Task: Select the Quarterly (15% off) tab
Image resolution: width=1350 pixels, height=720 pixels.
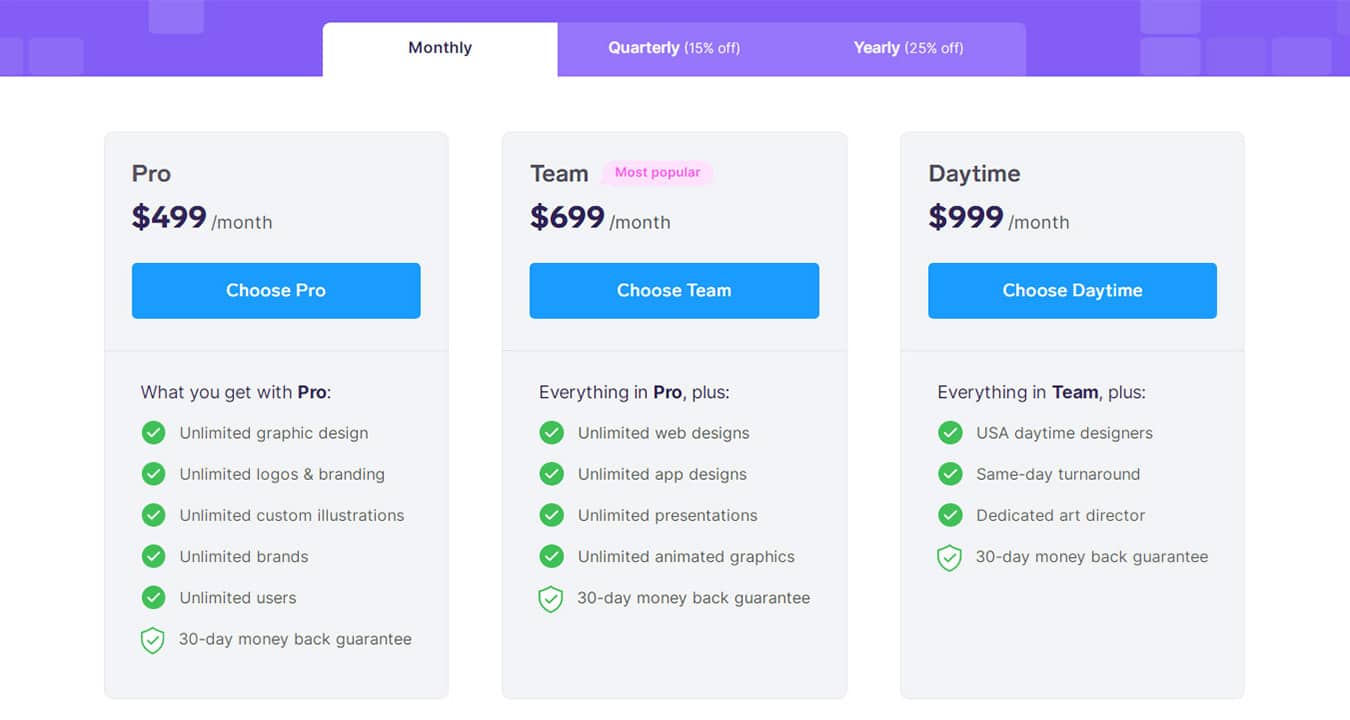Action: (x=674, y=48)
